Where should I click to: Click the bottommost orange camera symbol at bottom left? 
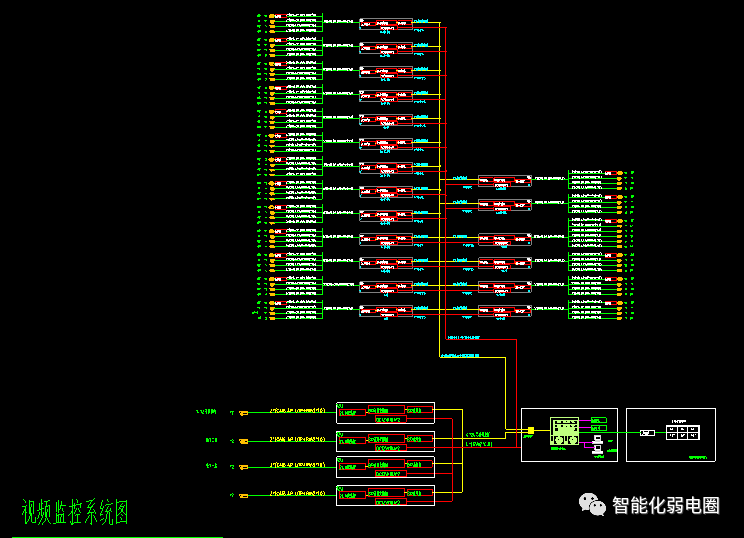243,496
